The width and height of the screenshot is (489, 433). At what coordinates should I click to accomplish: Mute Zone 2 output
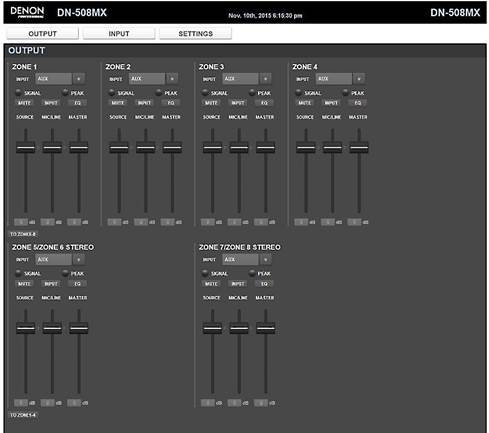coord(117,103)
